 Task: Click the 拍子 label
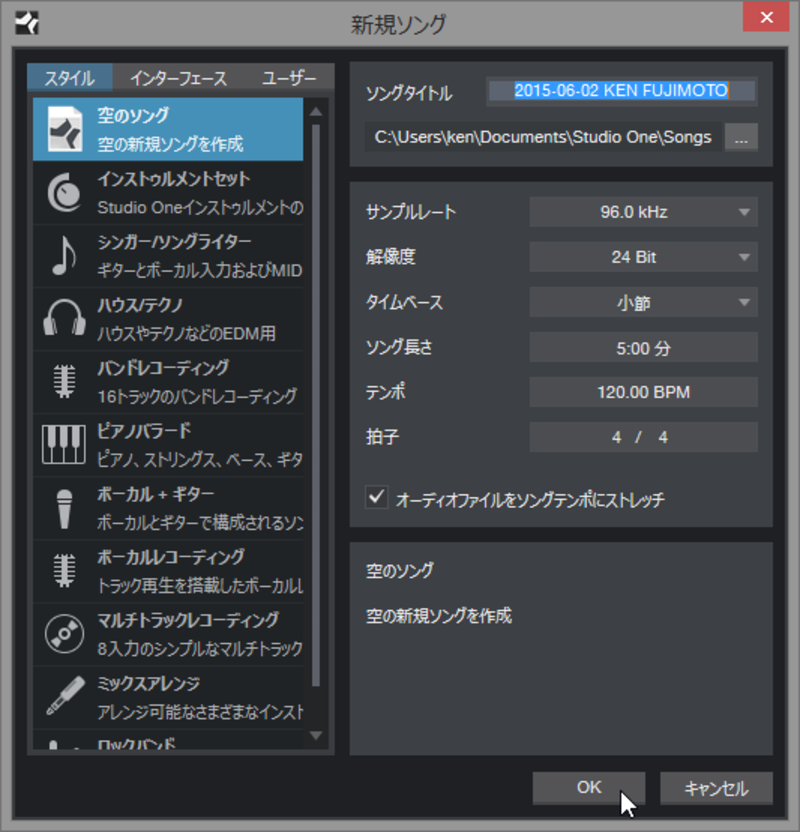pos(382,437)
